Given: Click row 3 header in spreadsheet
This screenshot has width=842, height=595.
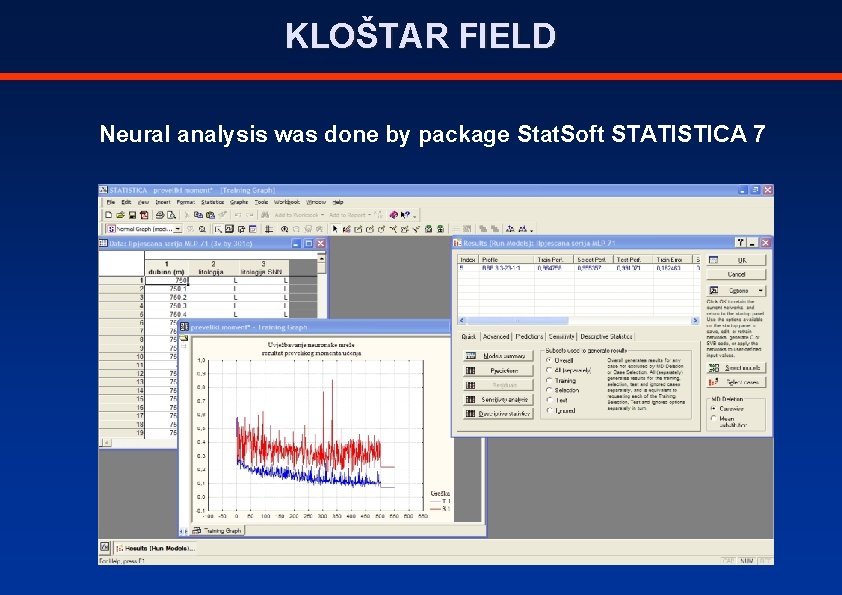Looking at the screenshot, I should pos(122,297).
